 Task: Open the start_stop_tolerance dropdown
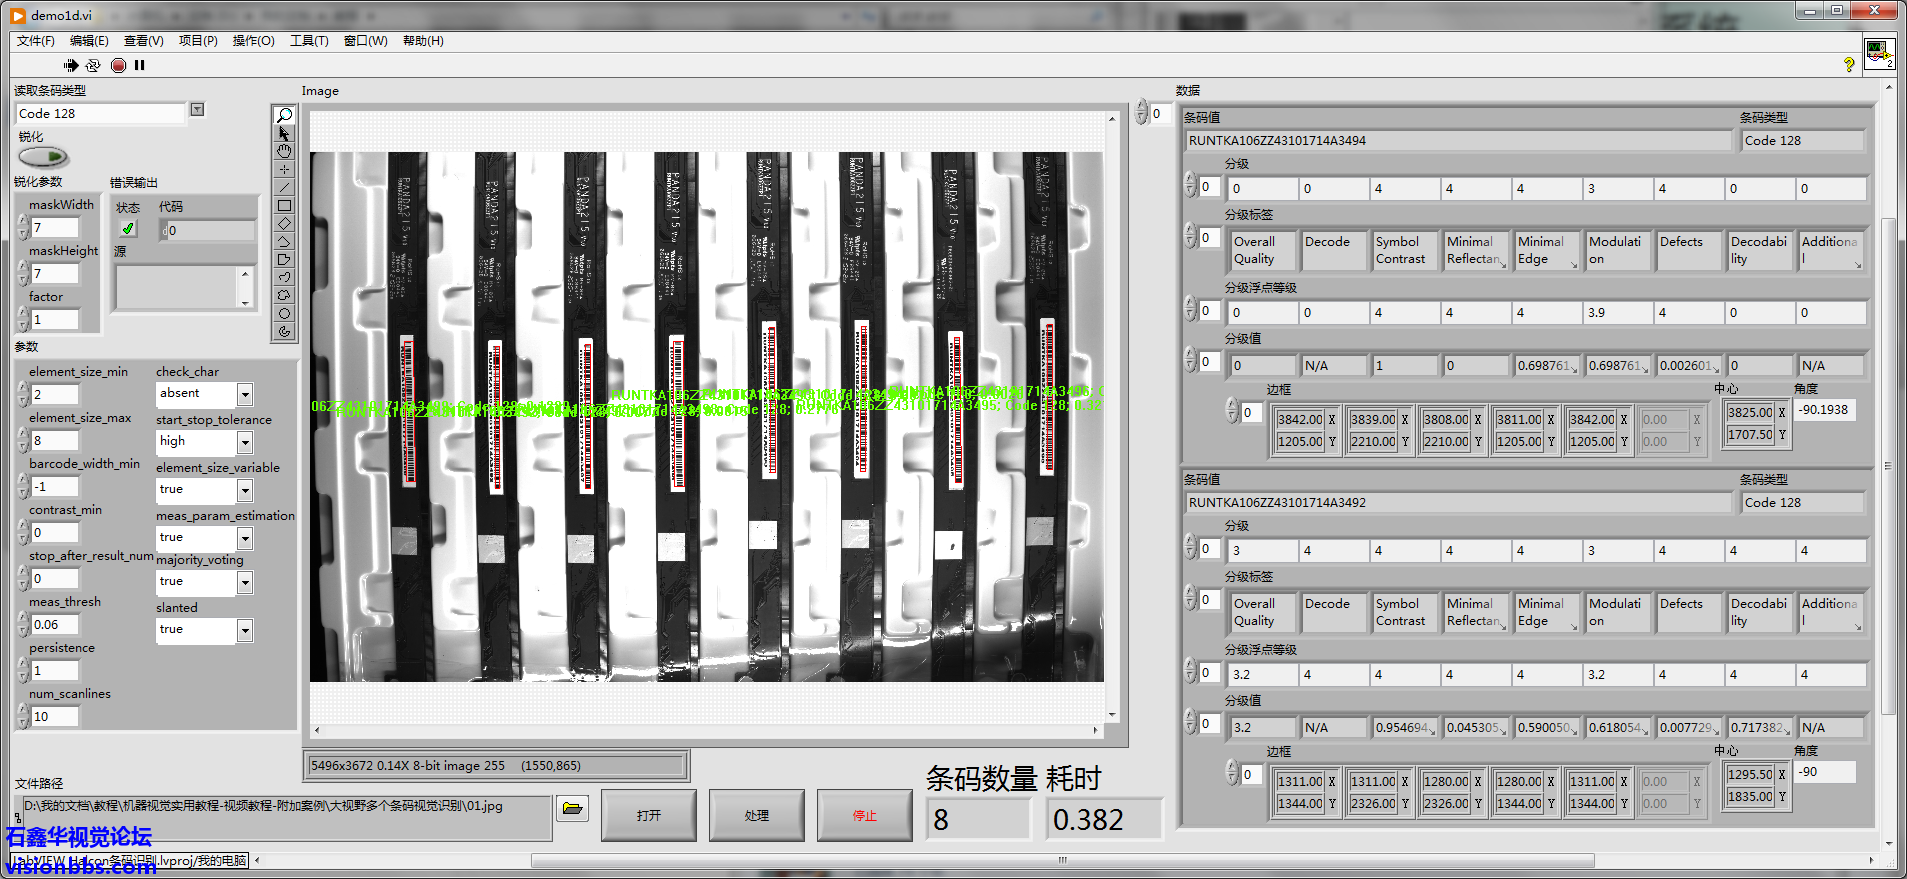[x=245, y=442]
